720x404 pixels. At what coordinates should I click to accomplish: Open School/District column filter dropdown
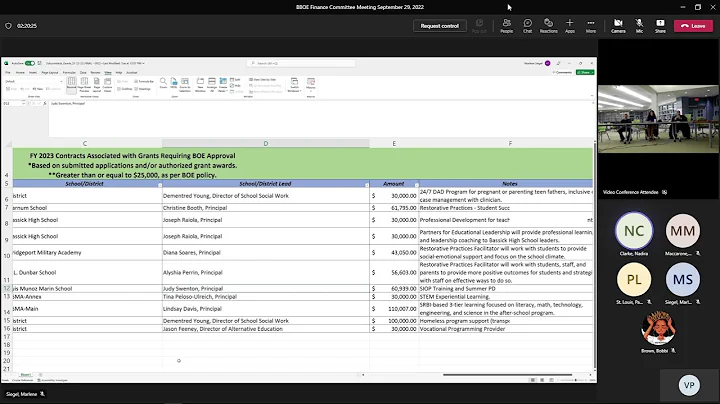[x=160, y=185]
